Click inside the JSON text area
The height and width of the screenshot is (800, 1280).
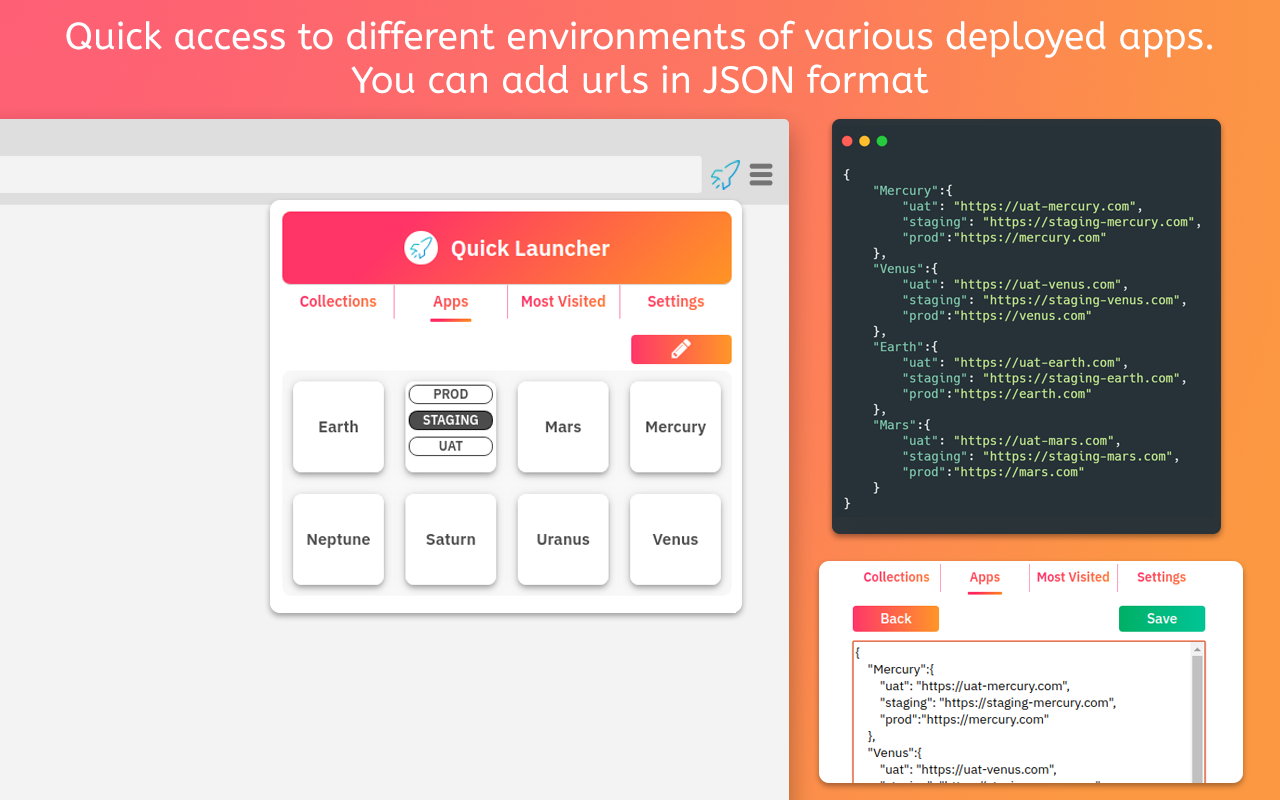[x=1022, y=712]
